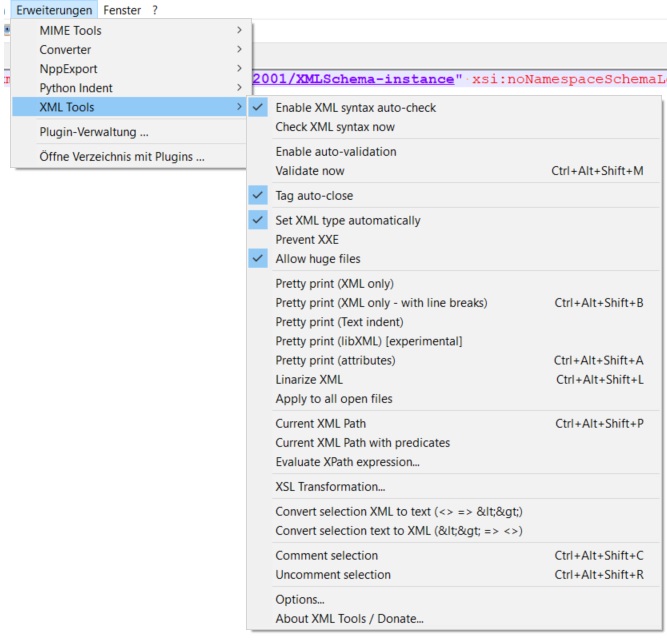Select Pretty print with line breaks

point(454,303)
